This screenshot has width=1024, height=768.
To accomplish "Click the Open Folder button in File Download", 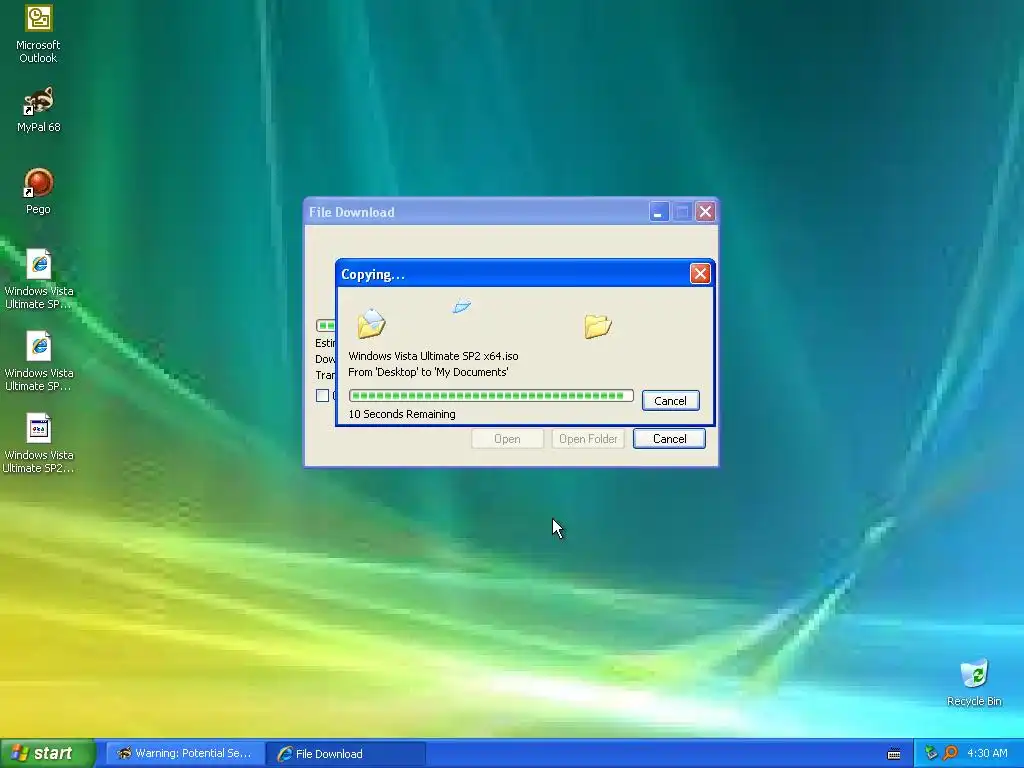I will click(x=588, y=439).
